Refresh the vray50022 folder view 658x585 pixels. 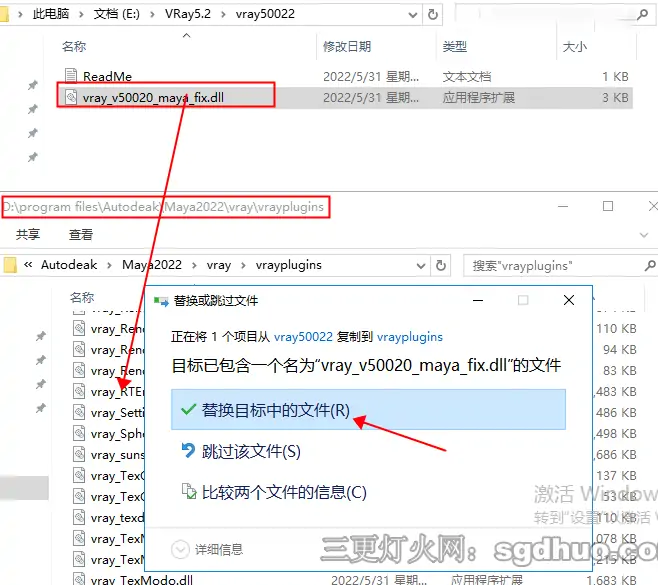(433, 15)
